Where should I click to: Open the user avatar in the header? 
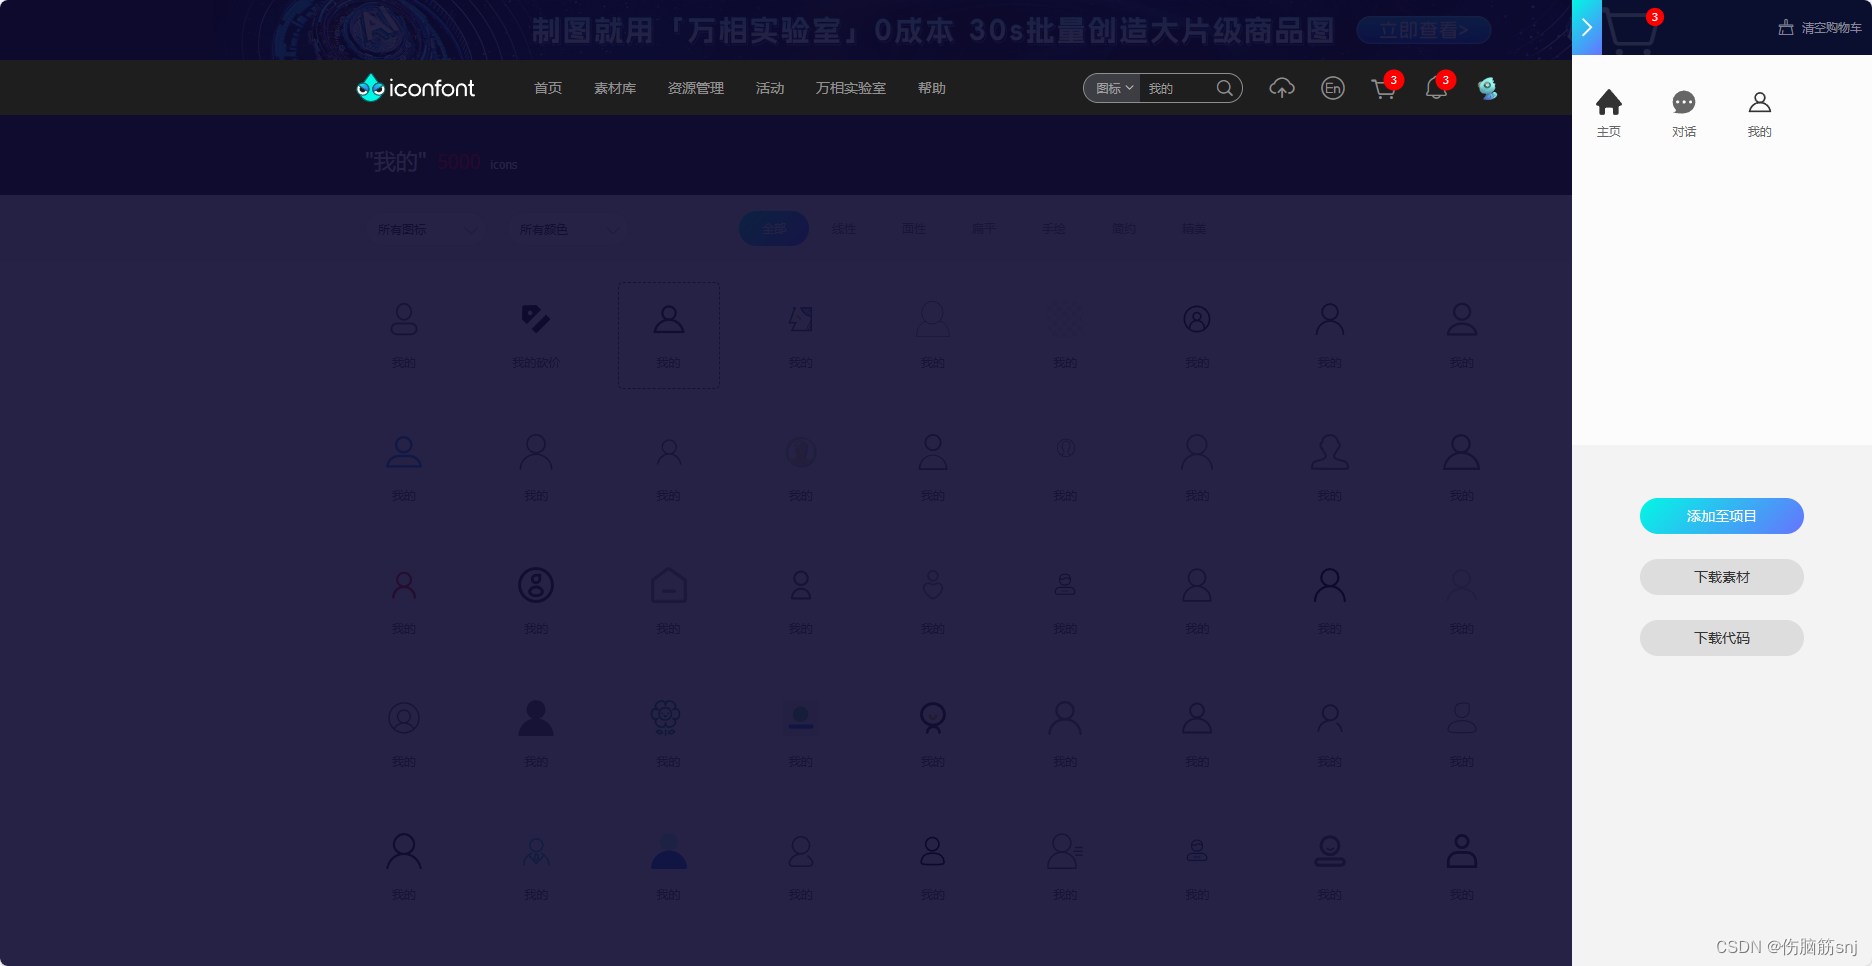[1488, 88]
